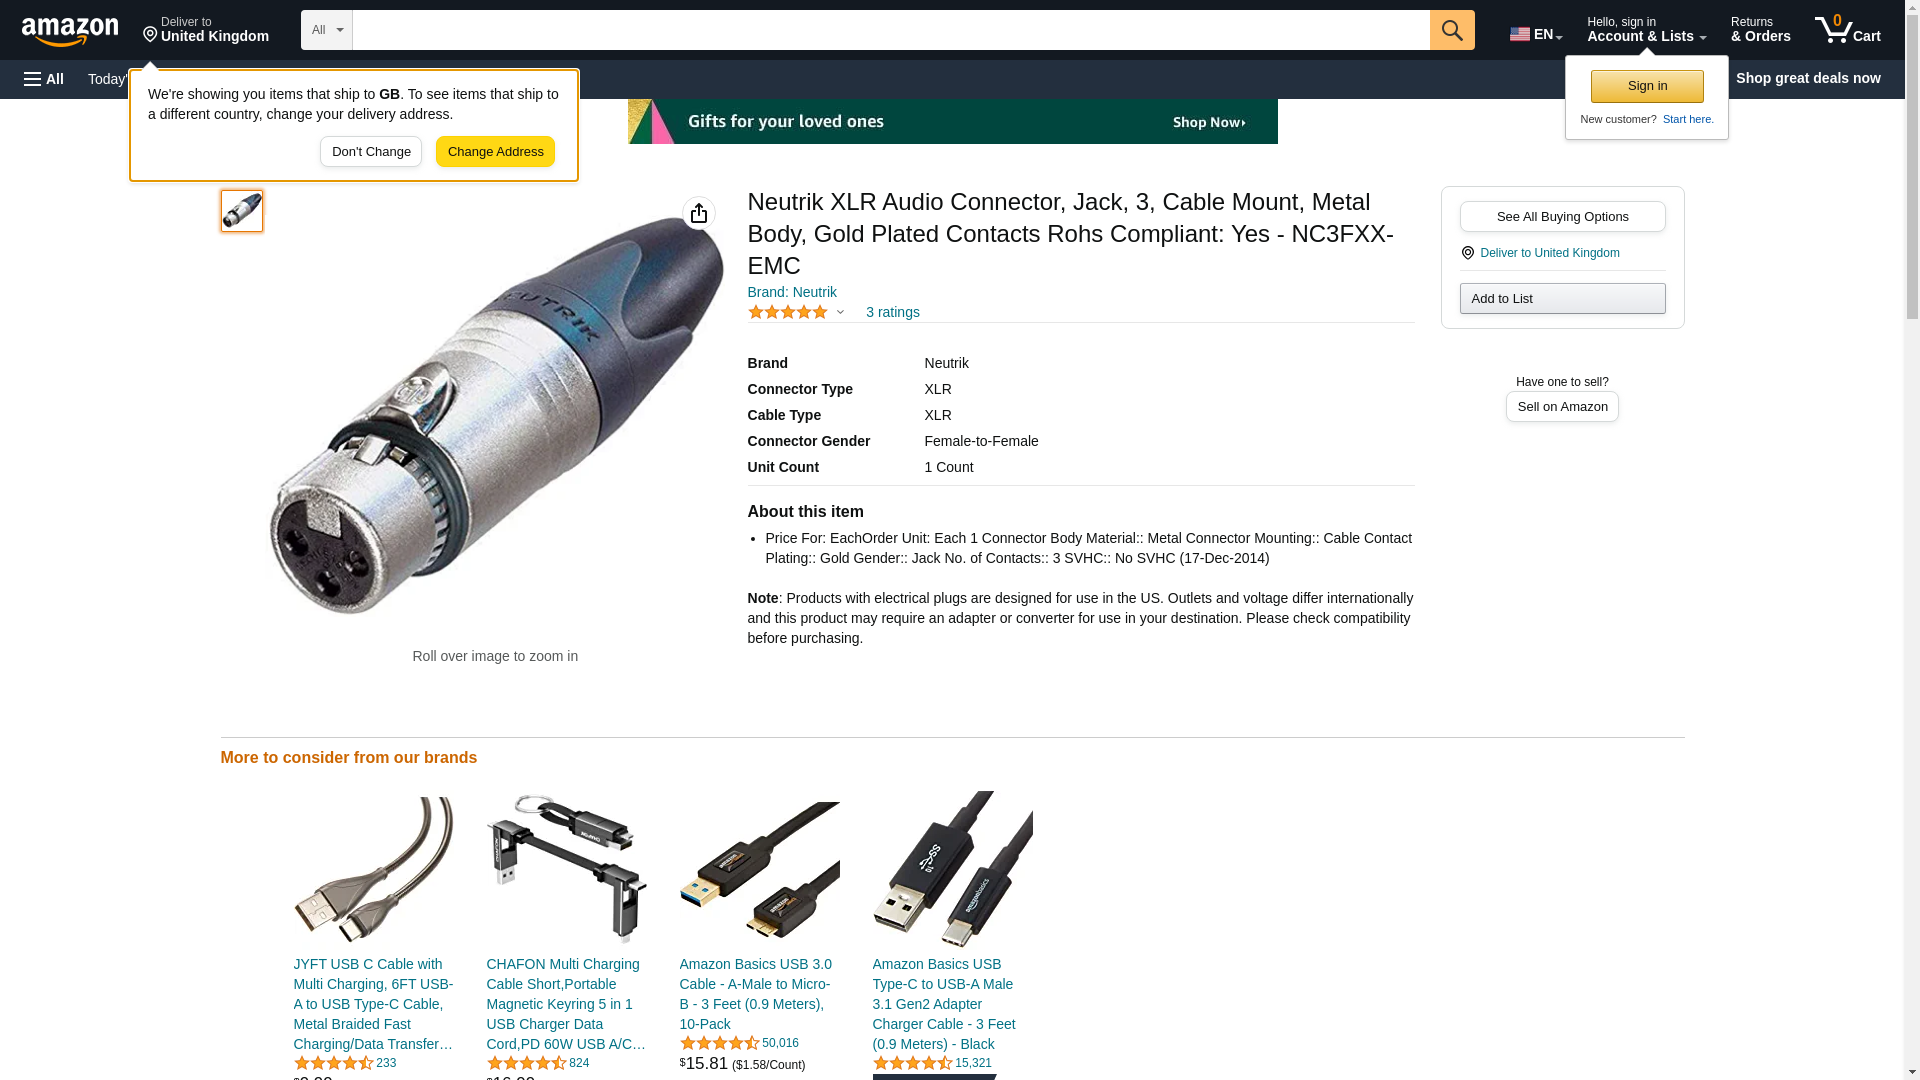This screenshot has width=1920, height=1080.
Task: Expand the All search category dropdown
Action: tap(327, 30)
